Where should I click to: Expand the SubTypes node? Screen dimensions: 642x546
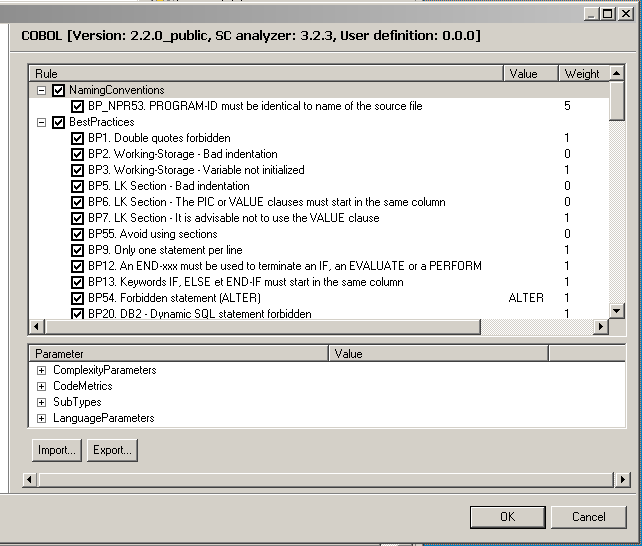[x=41, y=402]
